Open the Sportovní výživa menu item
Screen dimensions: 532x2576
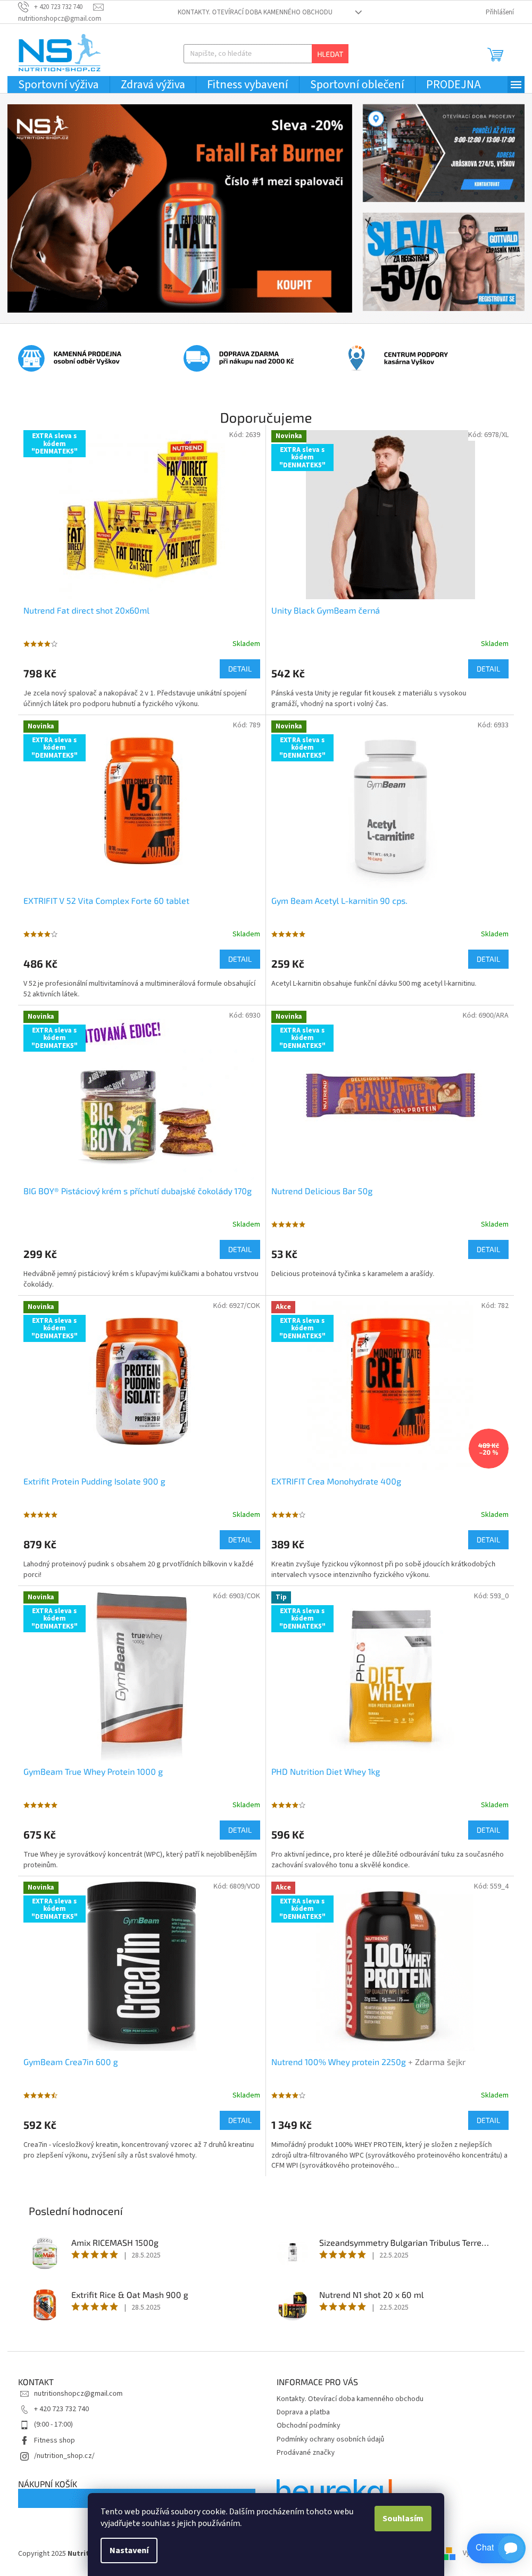[58, 85]
